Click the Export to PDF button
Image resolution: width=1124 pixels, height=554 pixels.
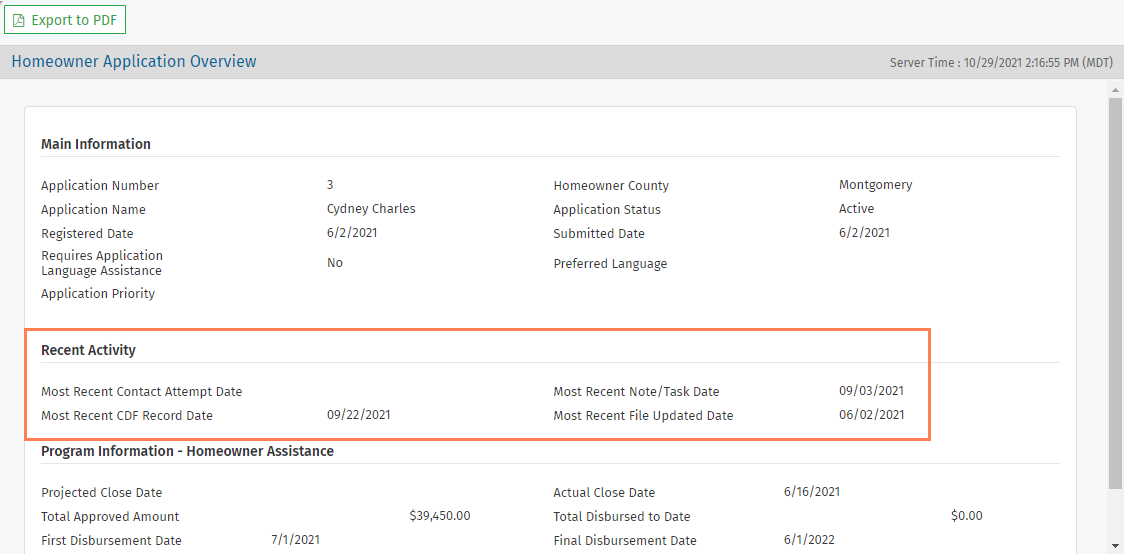click(x=64, y=20)
